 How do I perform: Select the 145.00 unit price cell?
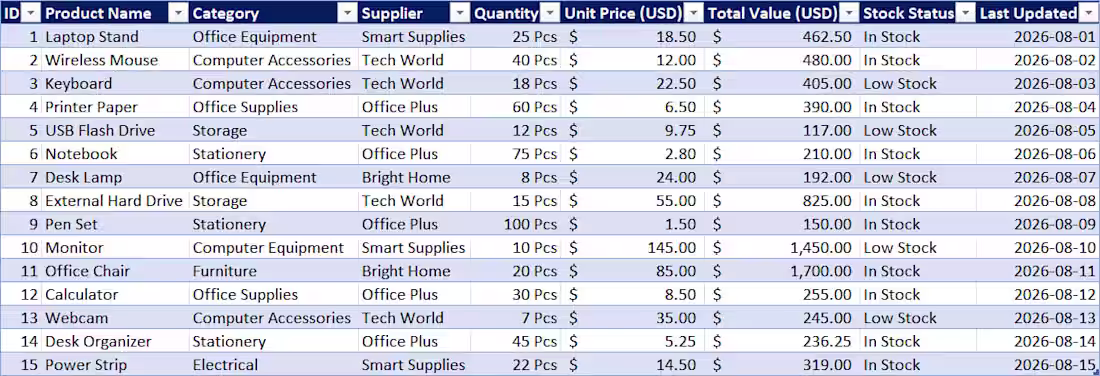[631, 248]
